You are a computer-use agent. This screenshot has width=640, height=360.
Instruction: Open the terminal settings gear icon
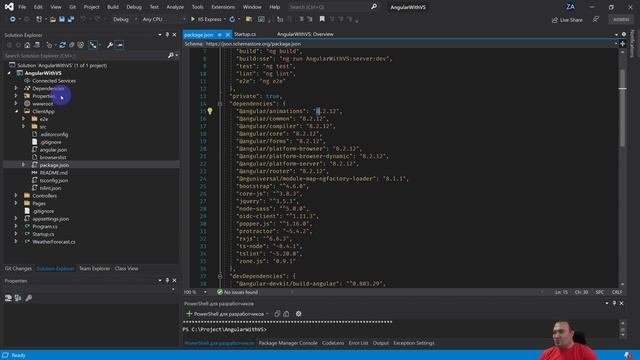pyautogui.click(x=298, y=313)
